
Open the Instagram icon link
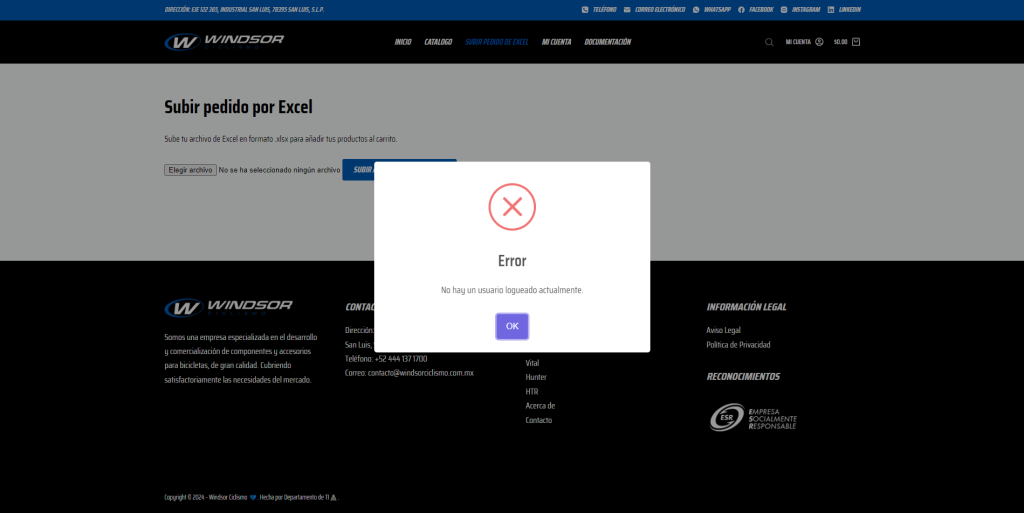784,10
